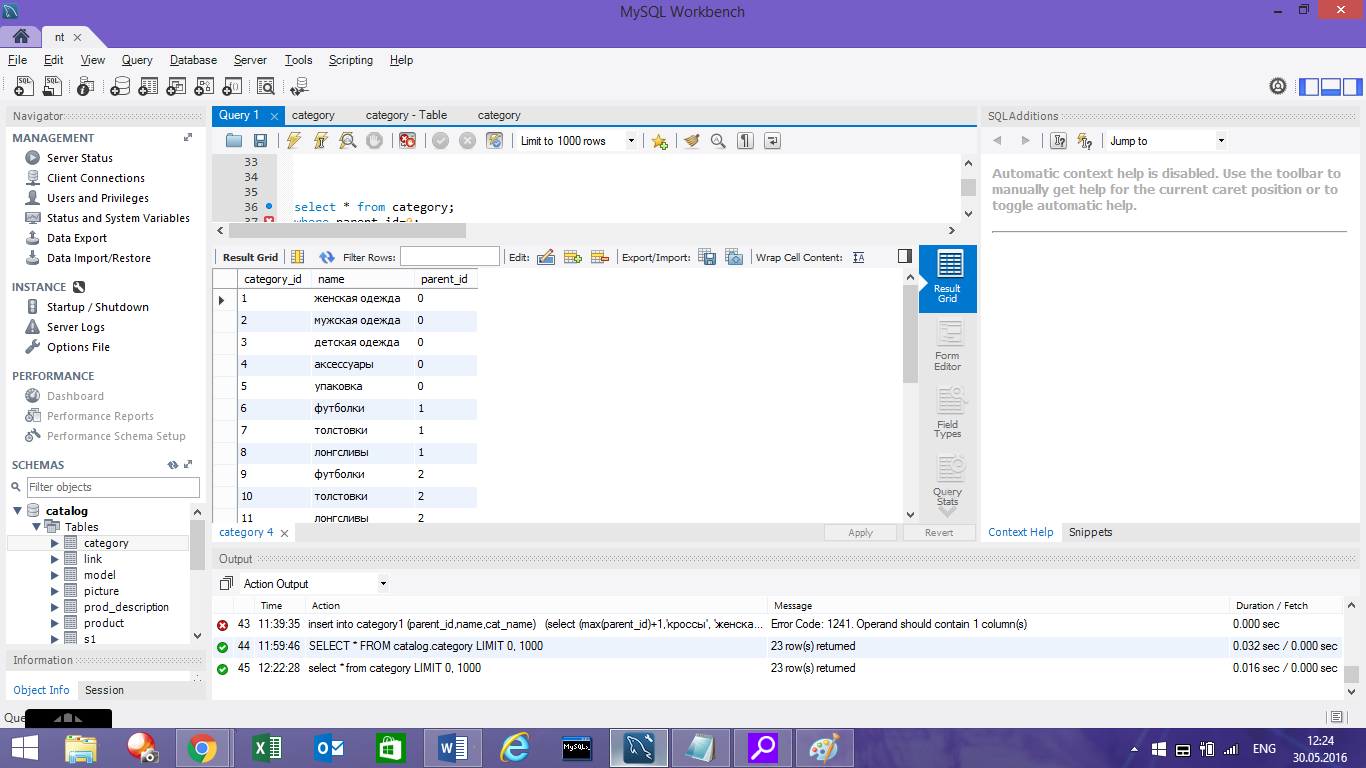Toggle wrap cell content
The height and width of the screenshot is (768, 1366).
[859, 257]
